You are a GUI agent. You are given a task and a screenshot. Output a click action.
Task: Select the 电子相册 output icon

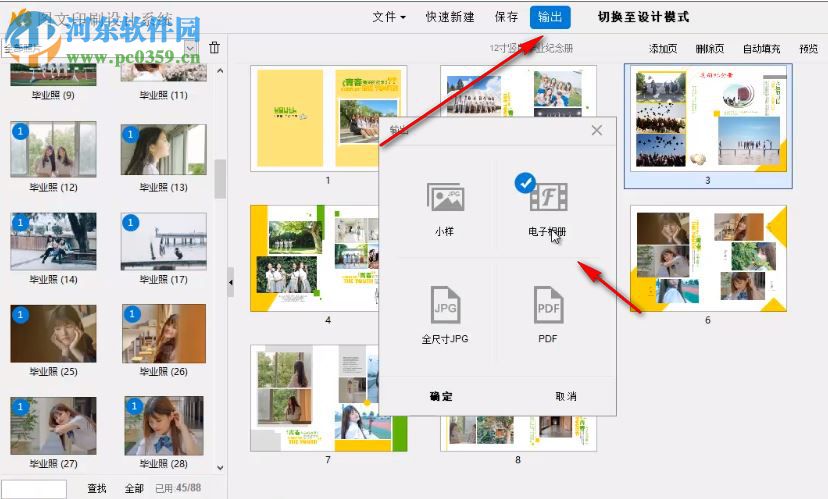click(x=548, y=197)
